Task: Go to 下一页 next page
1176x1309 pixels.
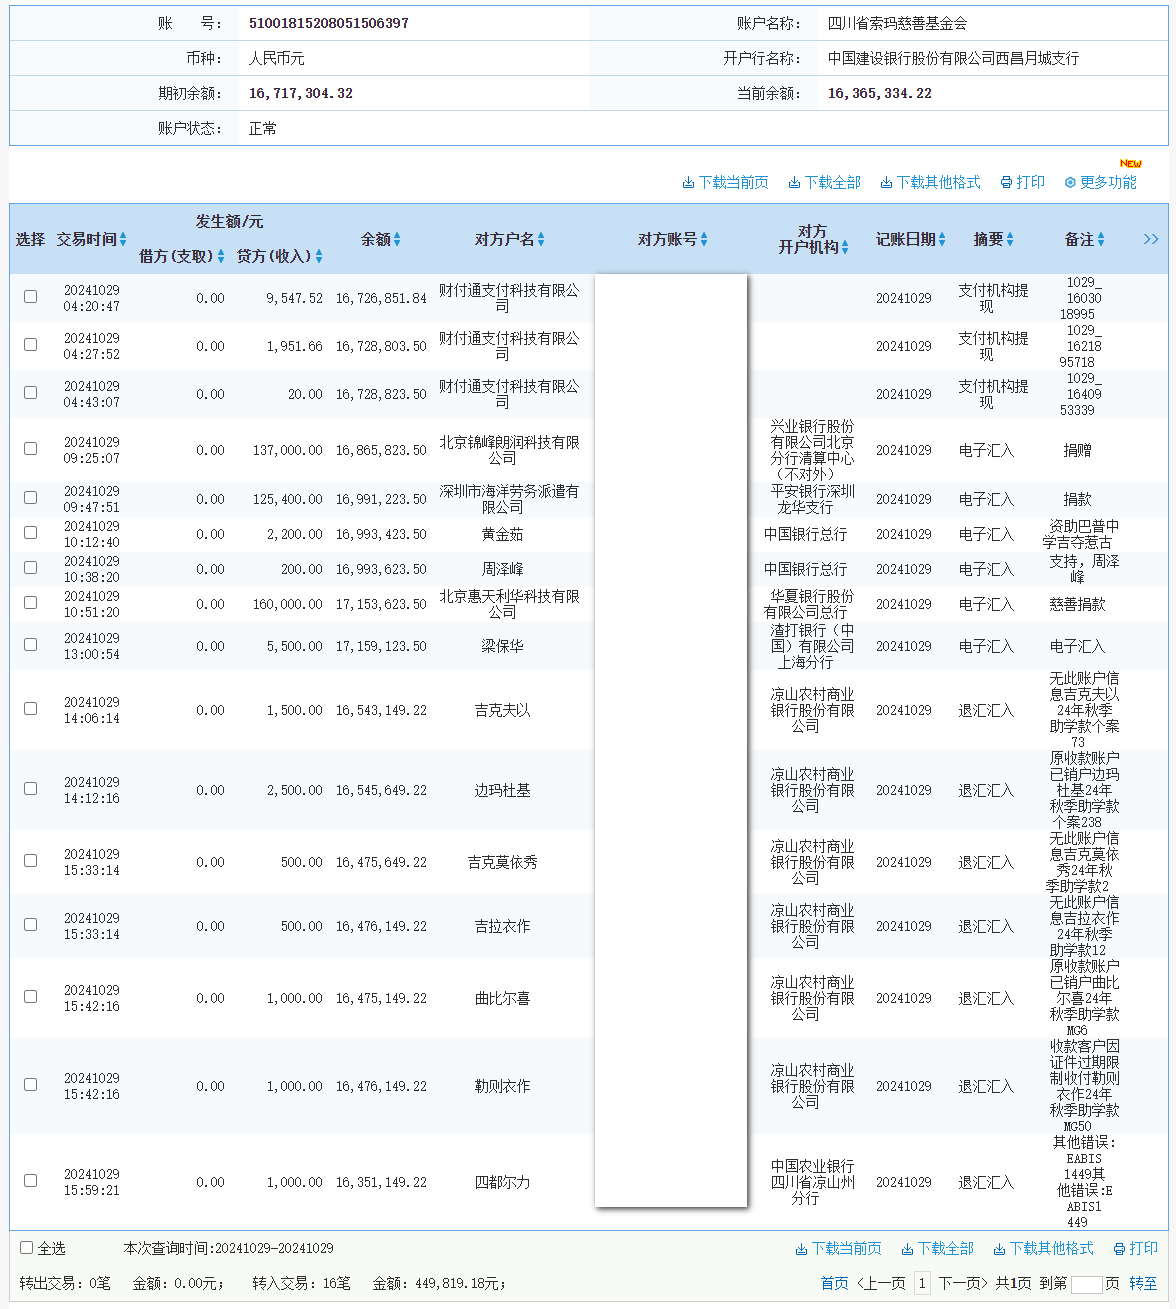Action: (962, 1283)
